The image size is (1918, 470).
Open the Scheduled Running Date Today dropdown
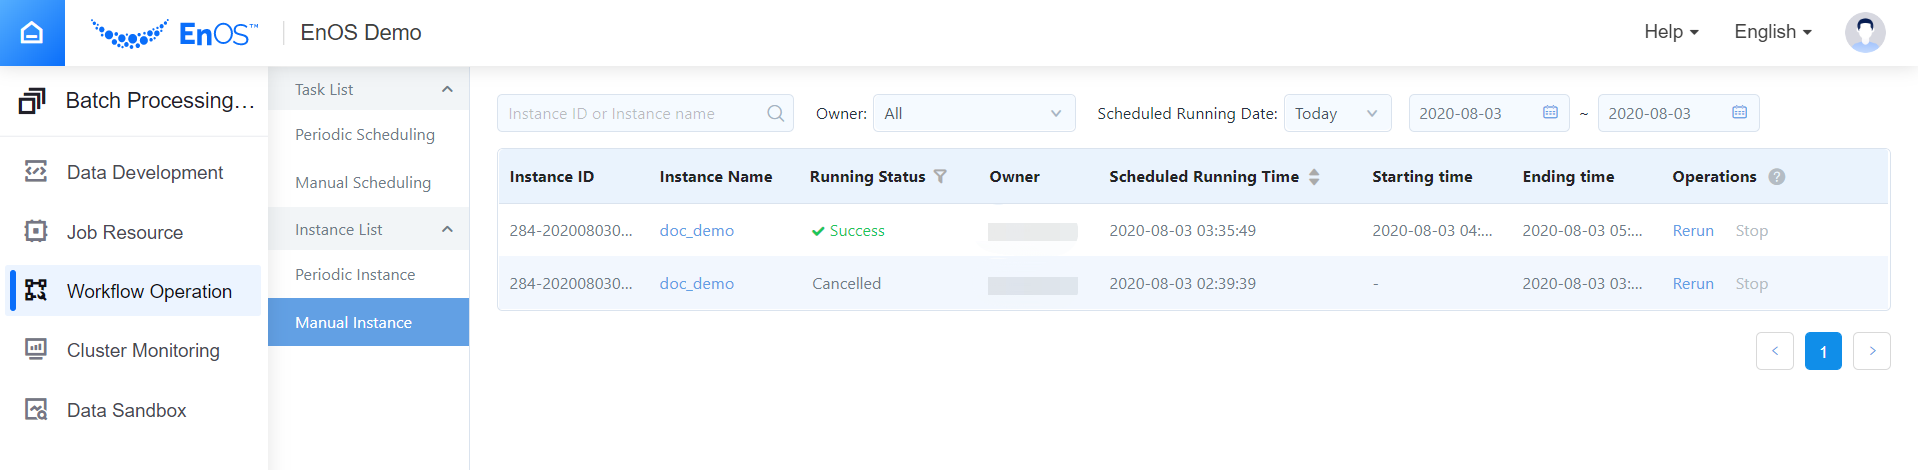pos(1337,113)
